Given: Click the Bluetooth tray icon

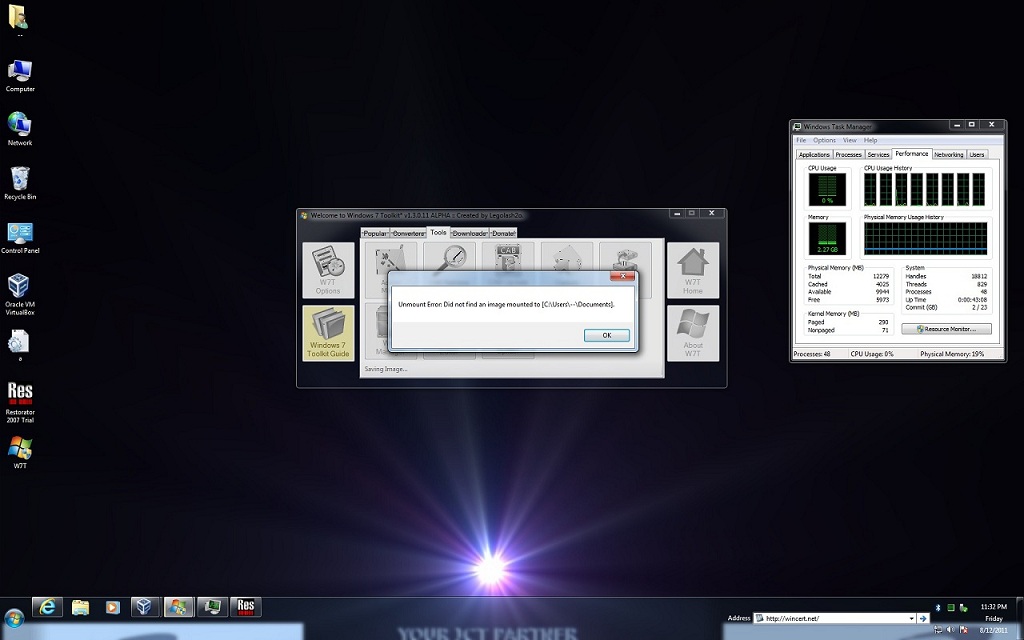Looking at the screenshot, I should coord(938,607).
